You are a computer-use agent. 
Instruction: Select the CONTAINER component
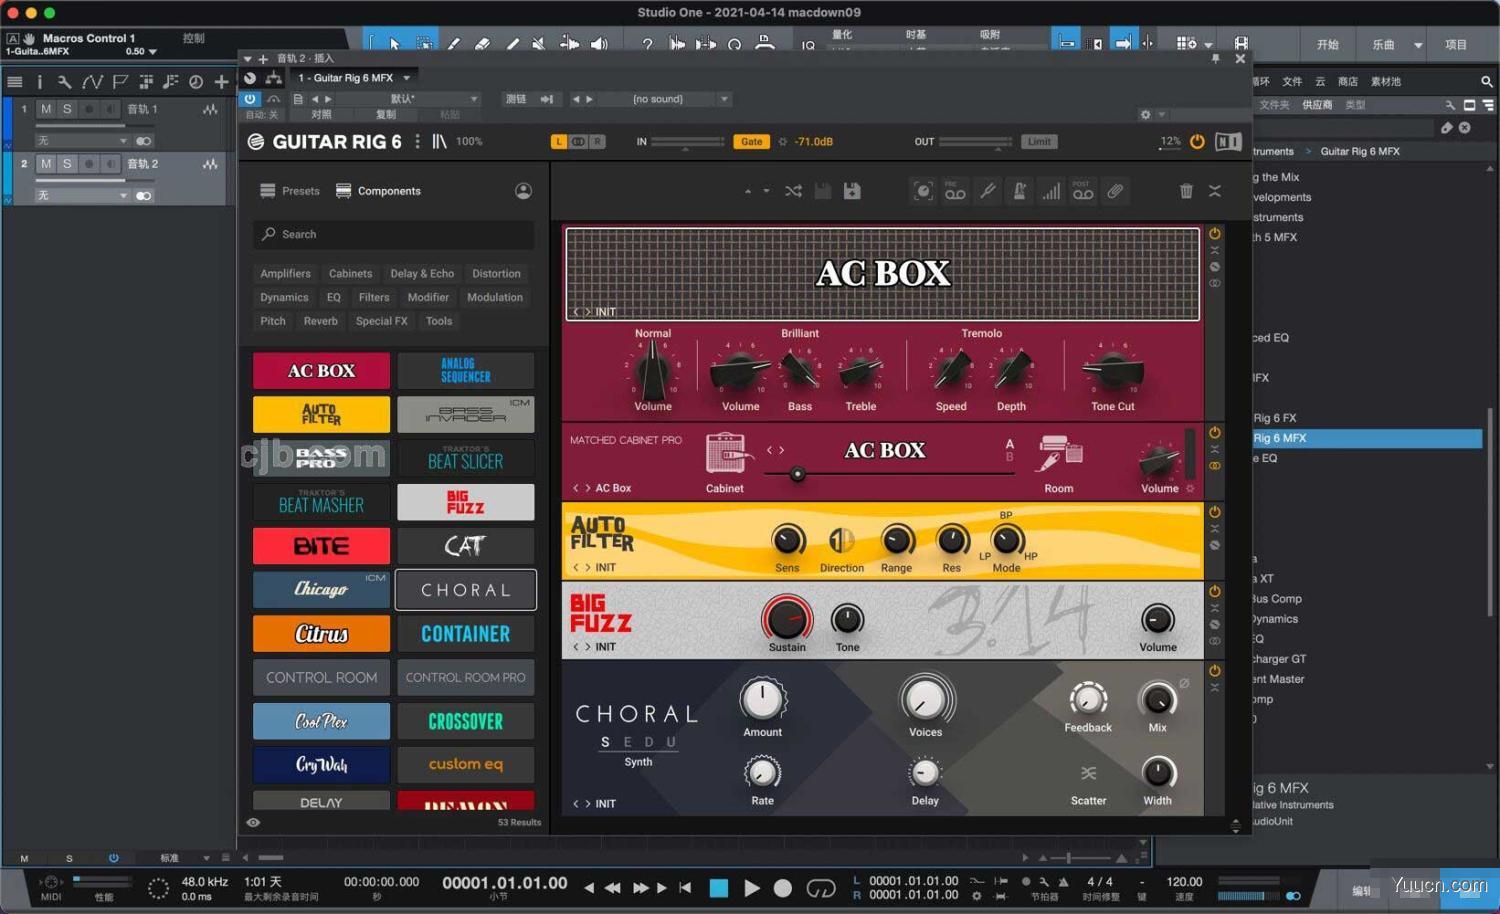(x=466, y=634)
